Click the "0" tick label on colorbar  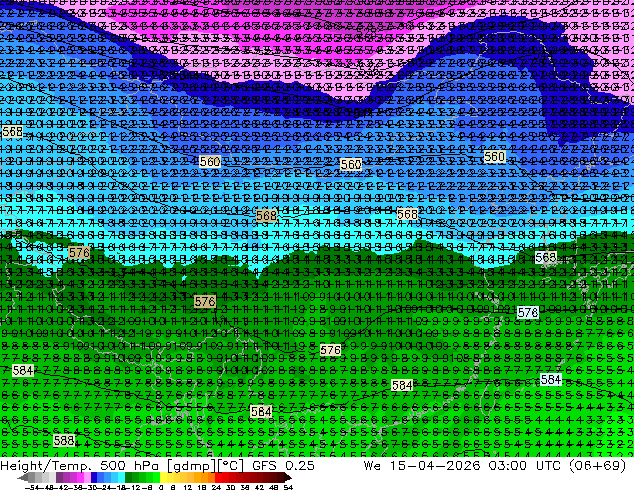tap(161, 487)
